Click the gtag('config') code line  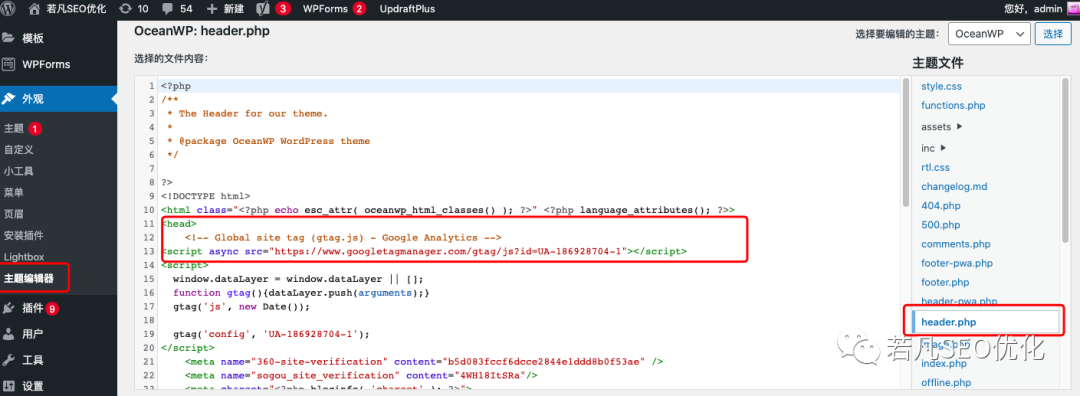[271, 334]
